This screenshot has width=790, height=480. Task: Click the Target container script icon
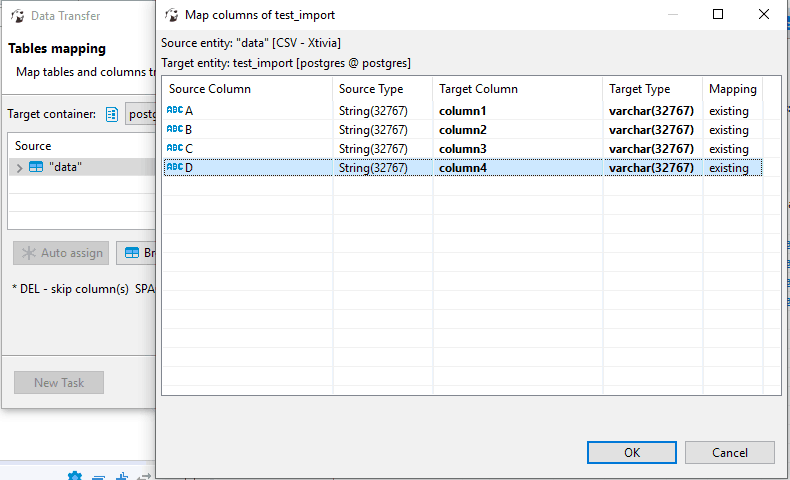tap(112, 114)
